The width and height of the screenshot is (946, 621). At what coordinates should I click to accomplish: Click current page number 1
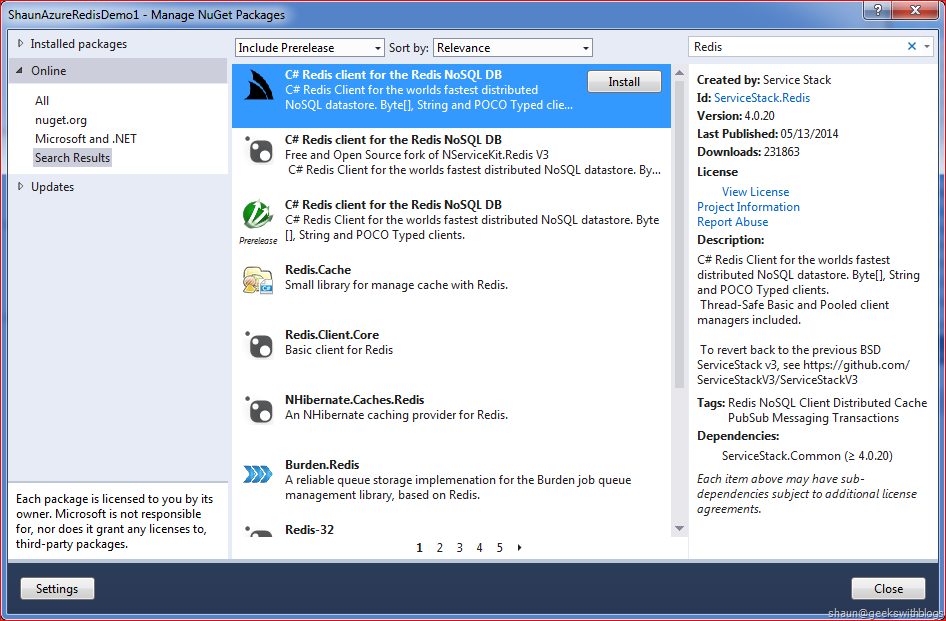[419, 547]
